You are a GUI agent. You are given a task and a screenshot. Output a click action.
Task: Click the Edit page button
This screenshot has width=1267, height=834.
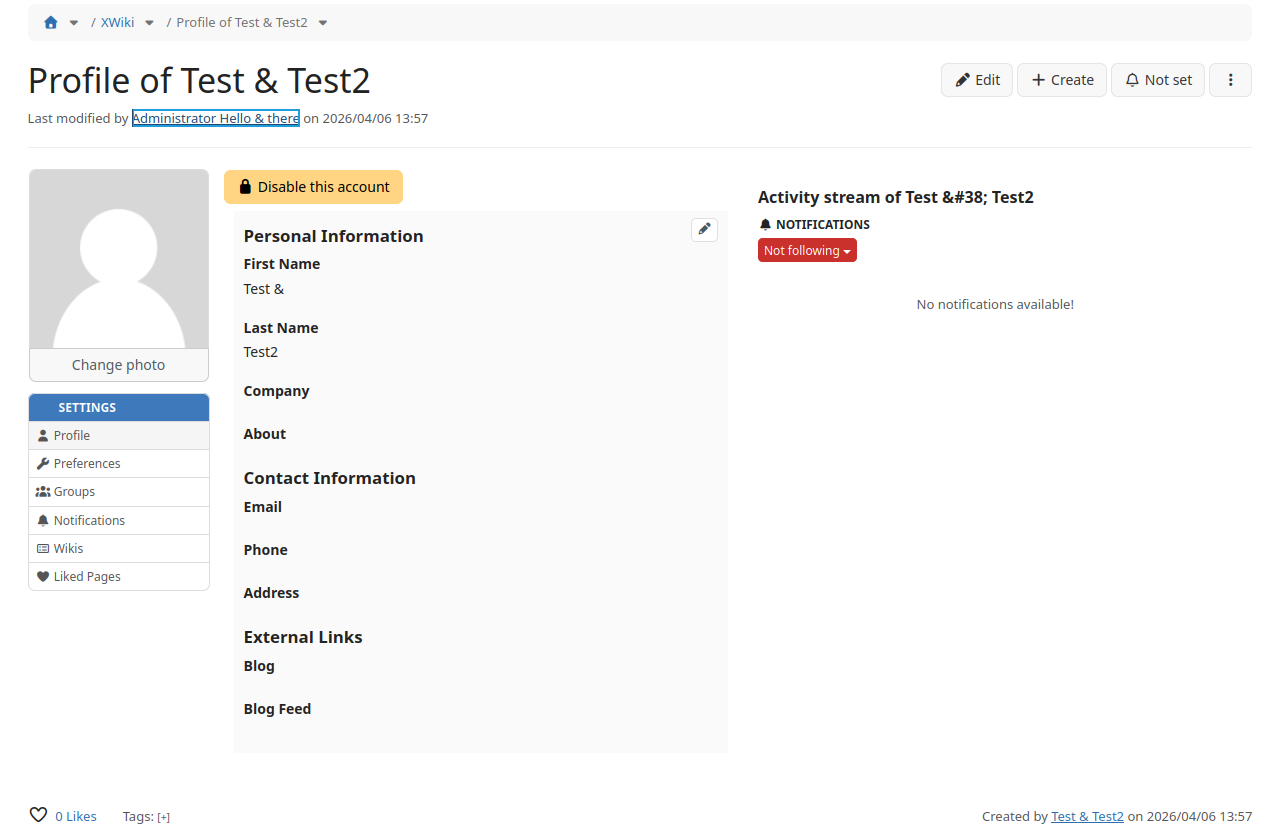tap(977, 80)
